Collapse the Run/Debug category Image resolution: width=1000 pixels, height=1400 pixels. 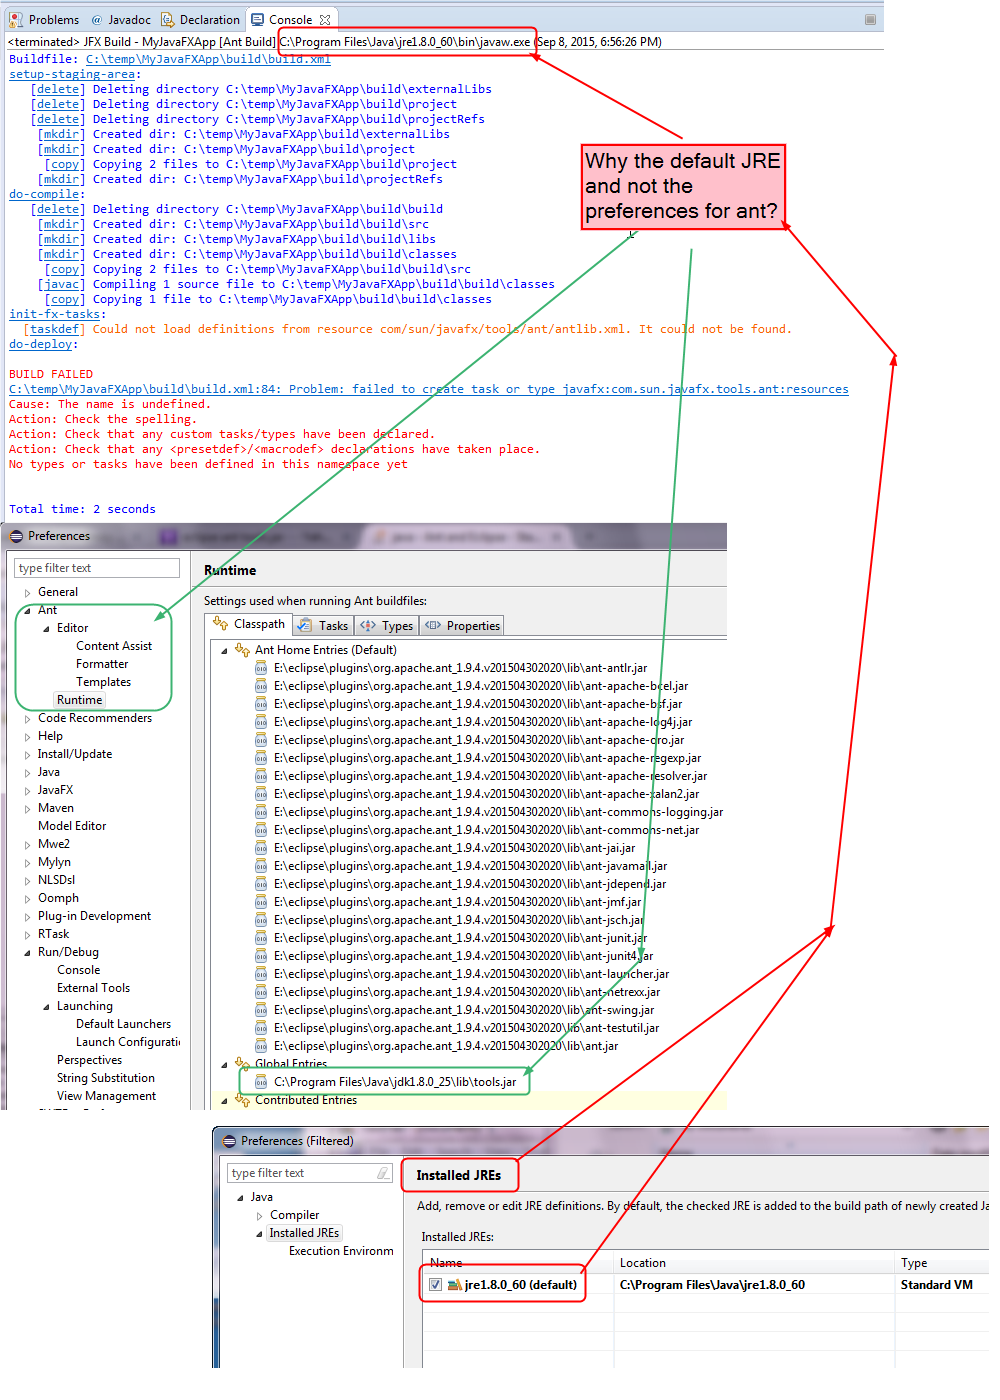[27, 953]
